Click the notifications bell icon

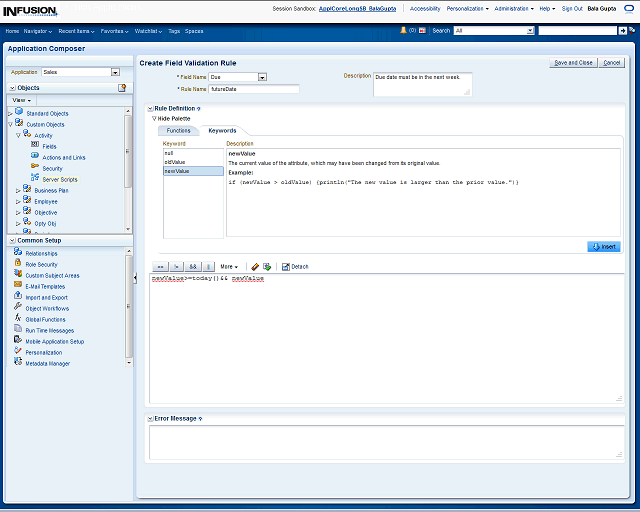403,31
